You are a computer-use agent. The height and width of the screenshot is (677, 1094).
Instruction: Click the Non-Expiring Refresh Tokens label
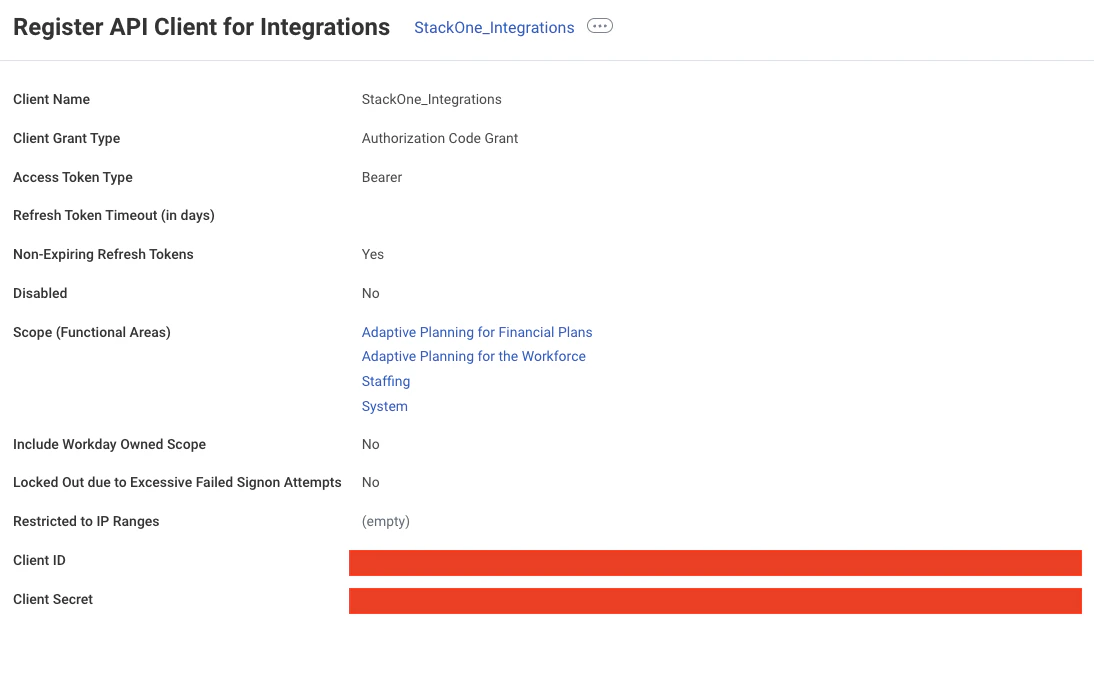(x=103, y=254)
